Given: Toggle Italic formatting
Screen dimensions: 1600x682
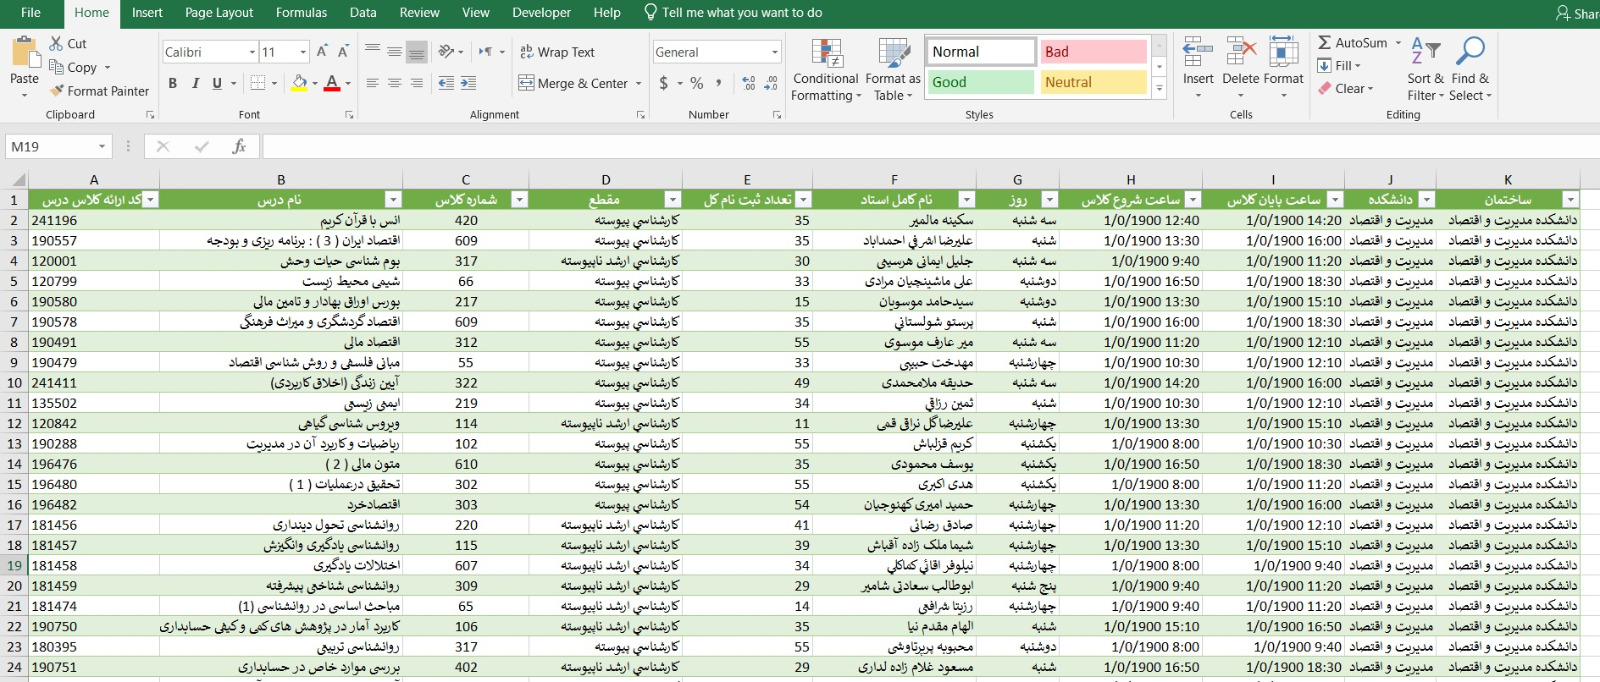Looking at the screenshot, I should pyautogui.click(x=195, y=83).
